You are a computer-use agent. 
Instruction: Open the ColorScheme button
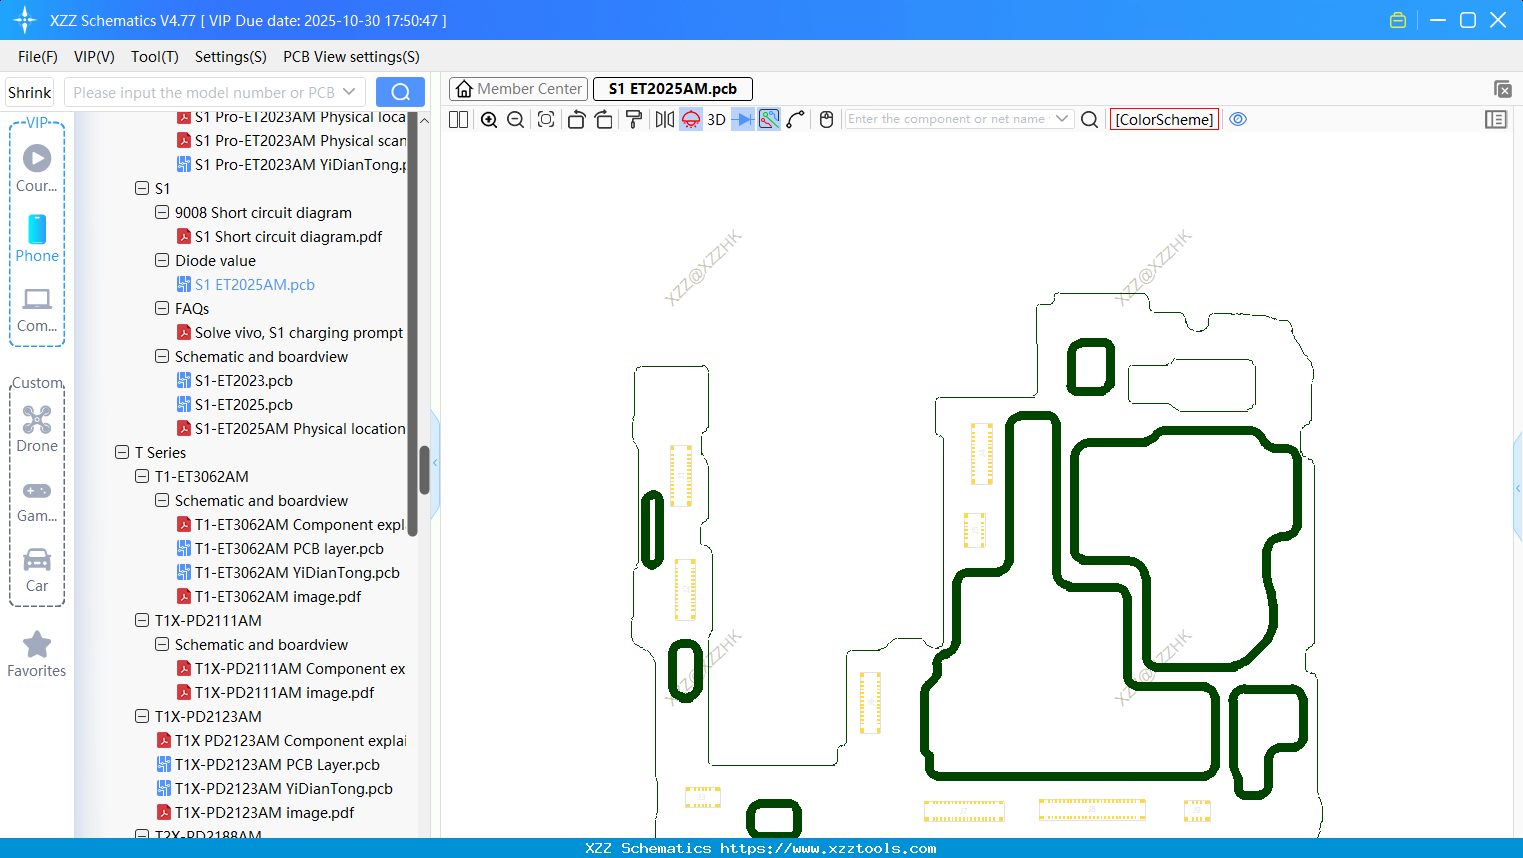coord(1164,119)
